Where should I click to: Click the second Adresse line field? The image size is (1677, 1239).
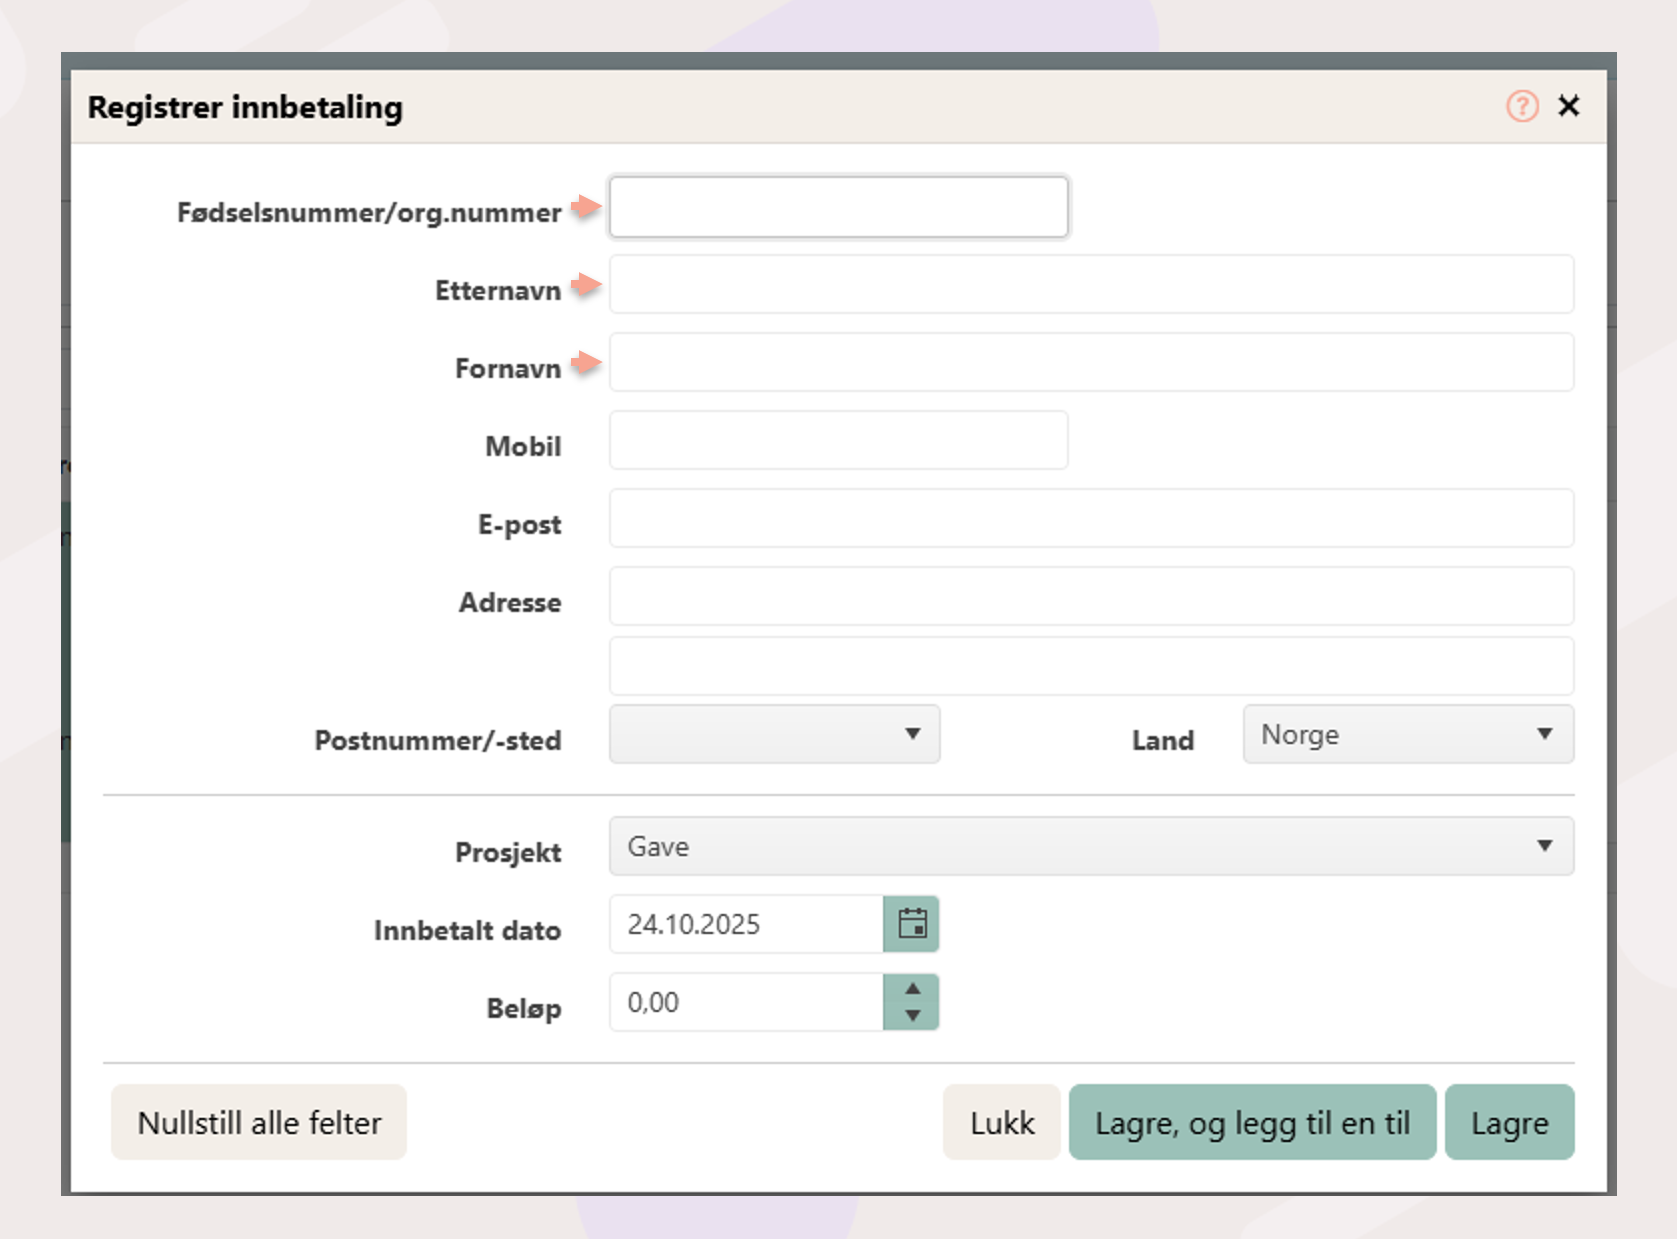coord(1092,666)
